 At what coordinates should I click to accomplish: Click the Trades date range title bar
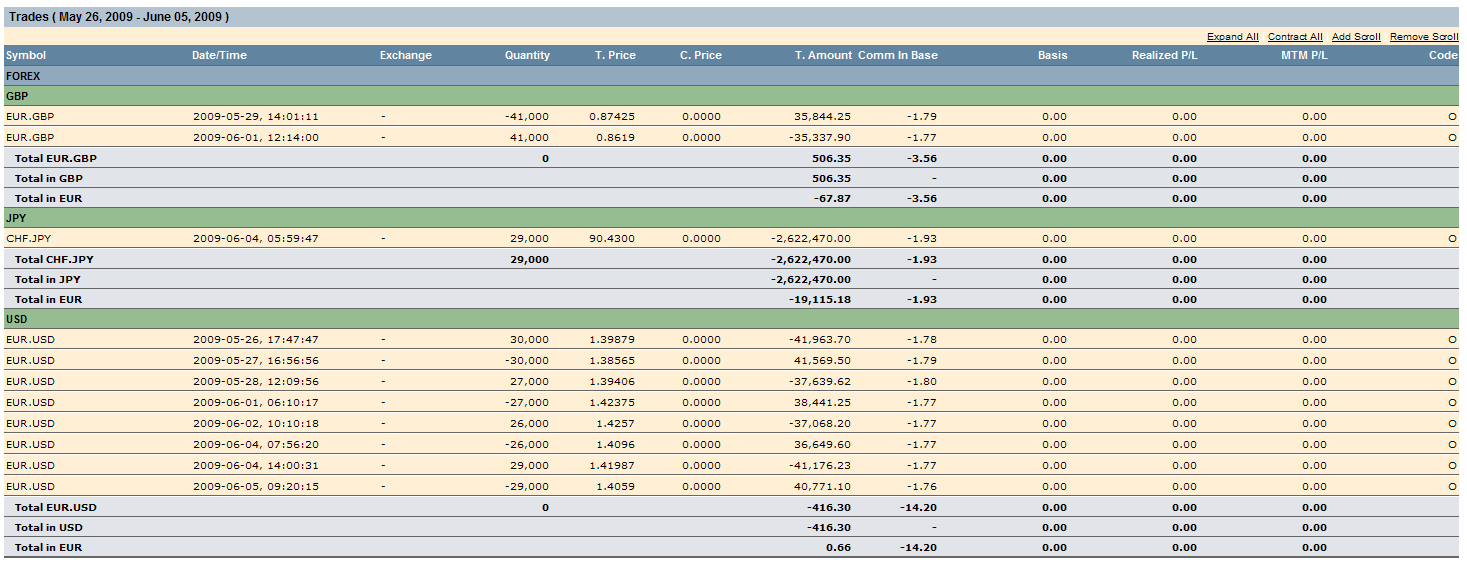(119, 17)
